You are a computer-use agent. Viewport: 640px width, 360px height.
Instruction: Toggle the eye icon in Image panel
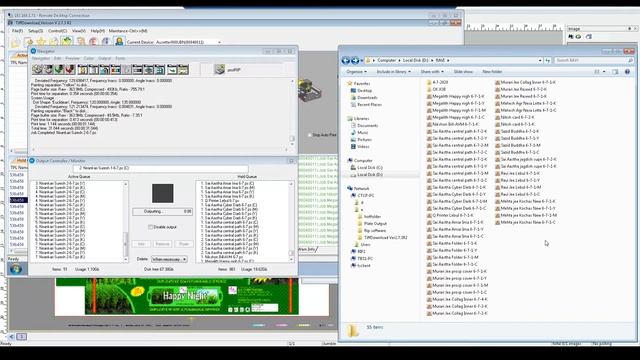point(578,37)
